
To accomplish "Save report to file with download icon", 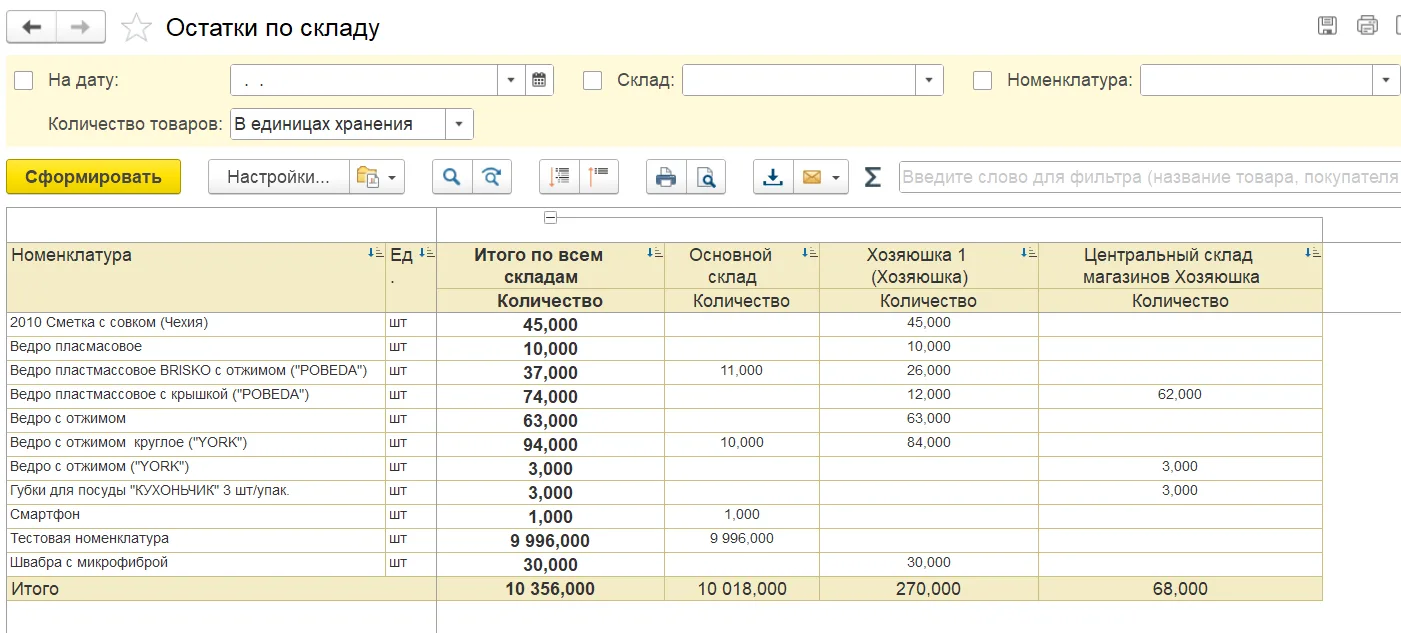I will pos(773,177).
